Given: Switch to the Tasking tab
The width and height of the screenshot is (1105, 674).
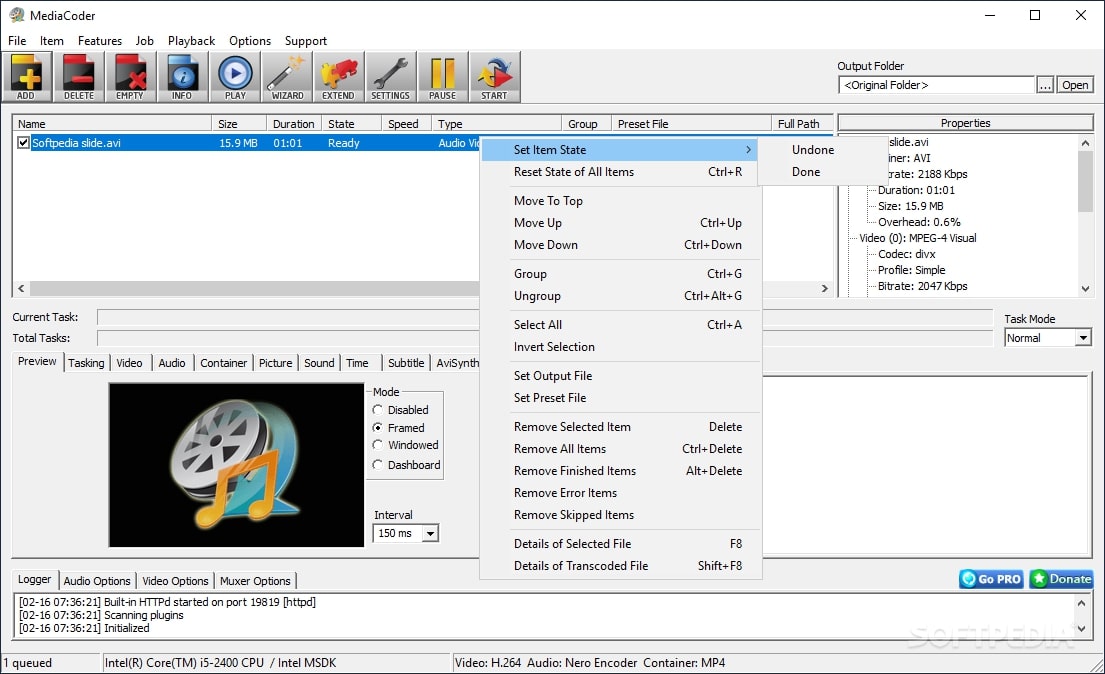Looking at the screenshot, I should tap(86, 362).
